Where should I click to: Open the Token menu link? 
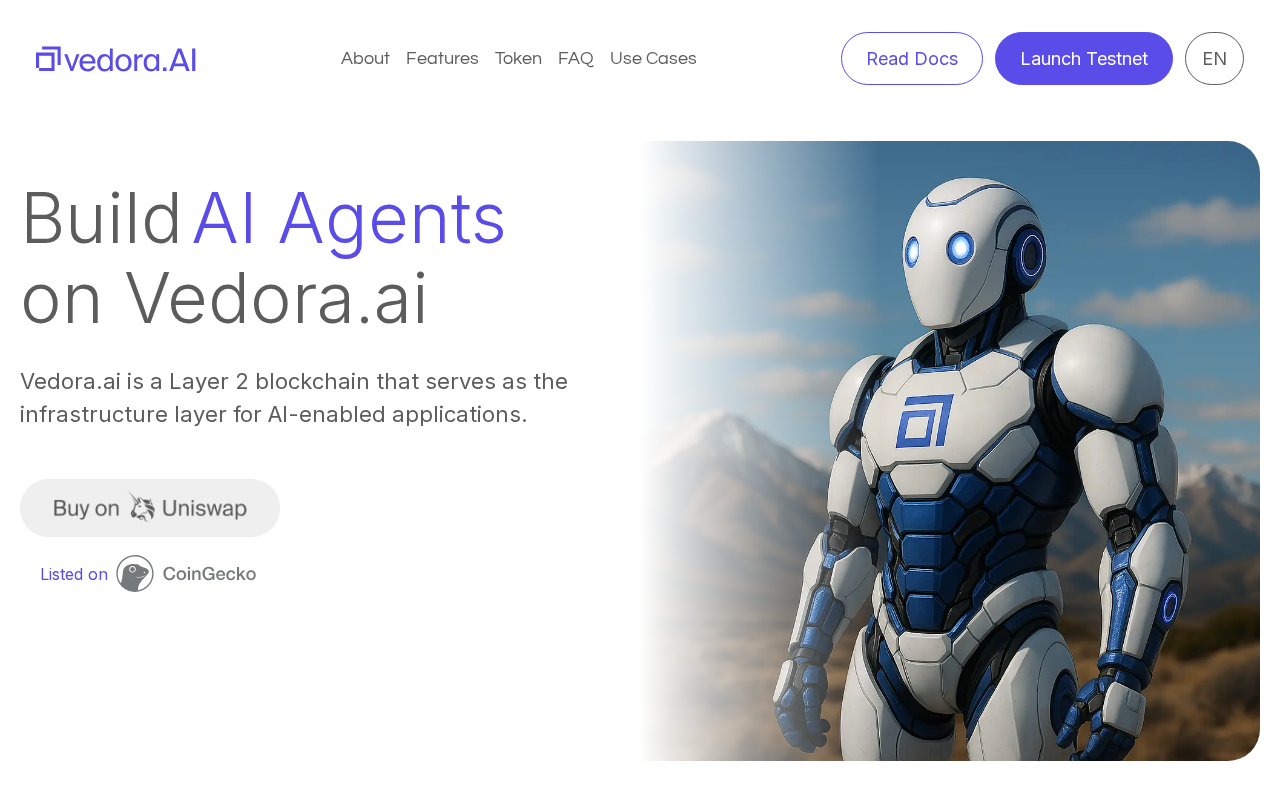(x=518, y=58)
